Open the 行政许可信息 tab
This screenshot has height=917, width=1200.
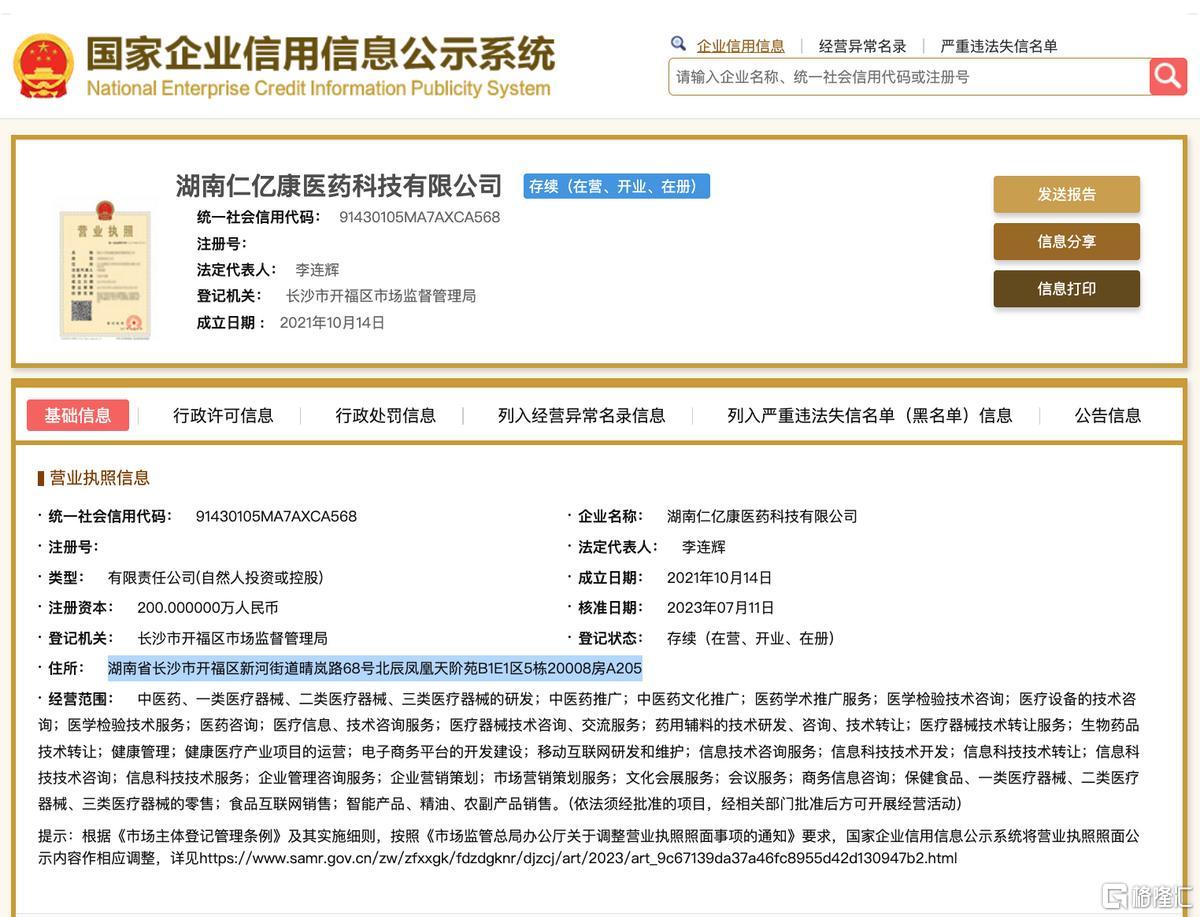223,415
